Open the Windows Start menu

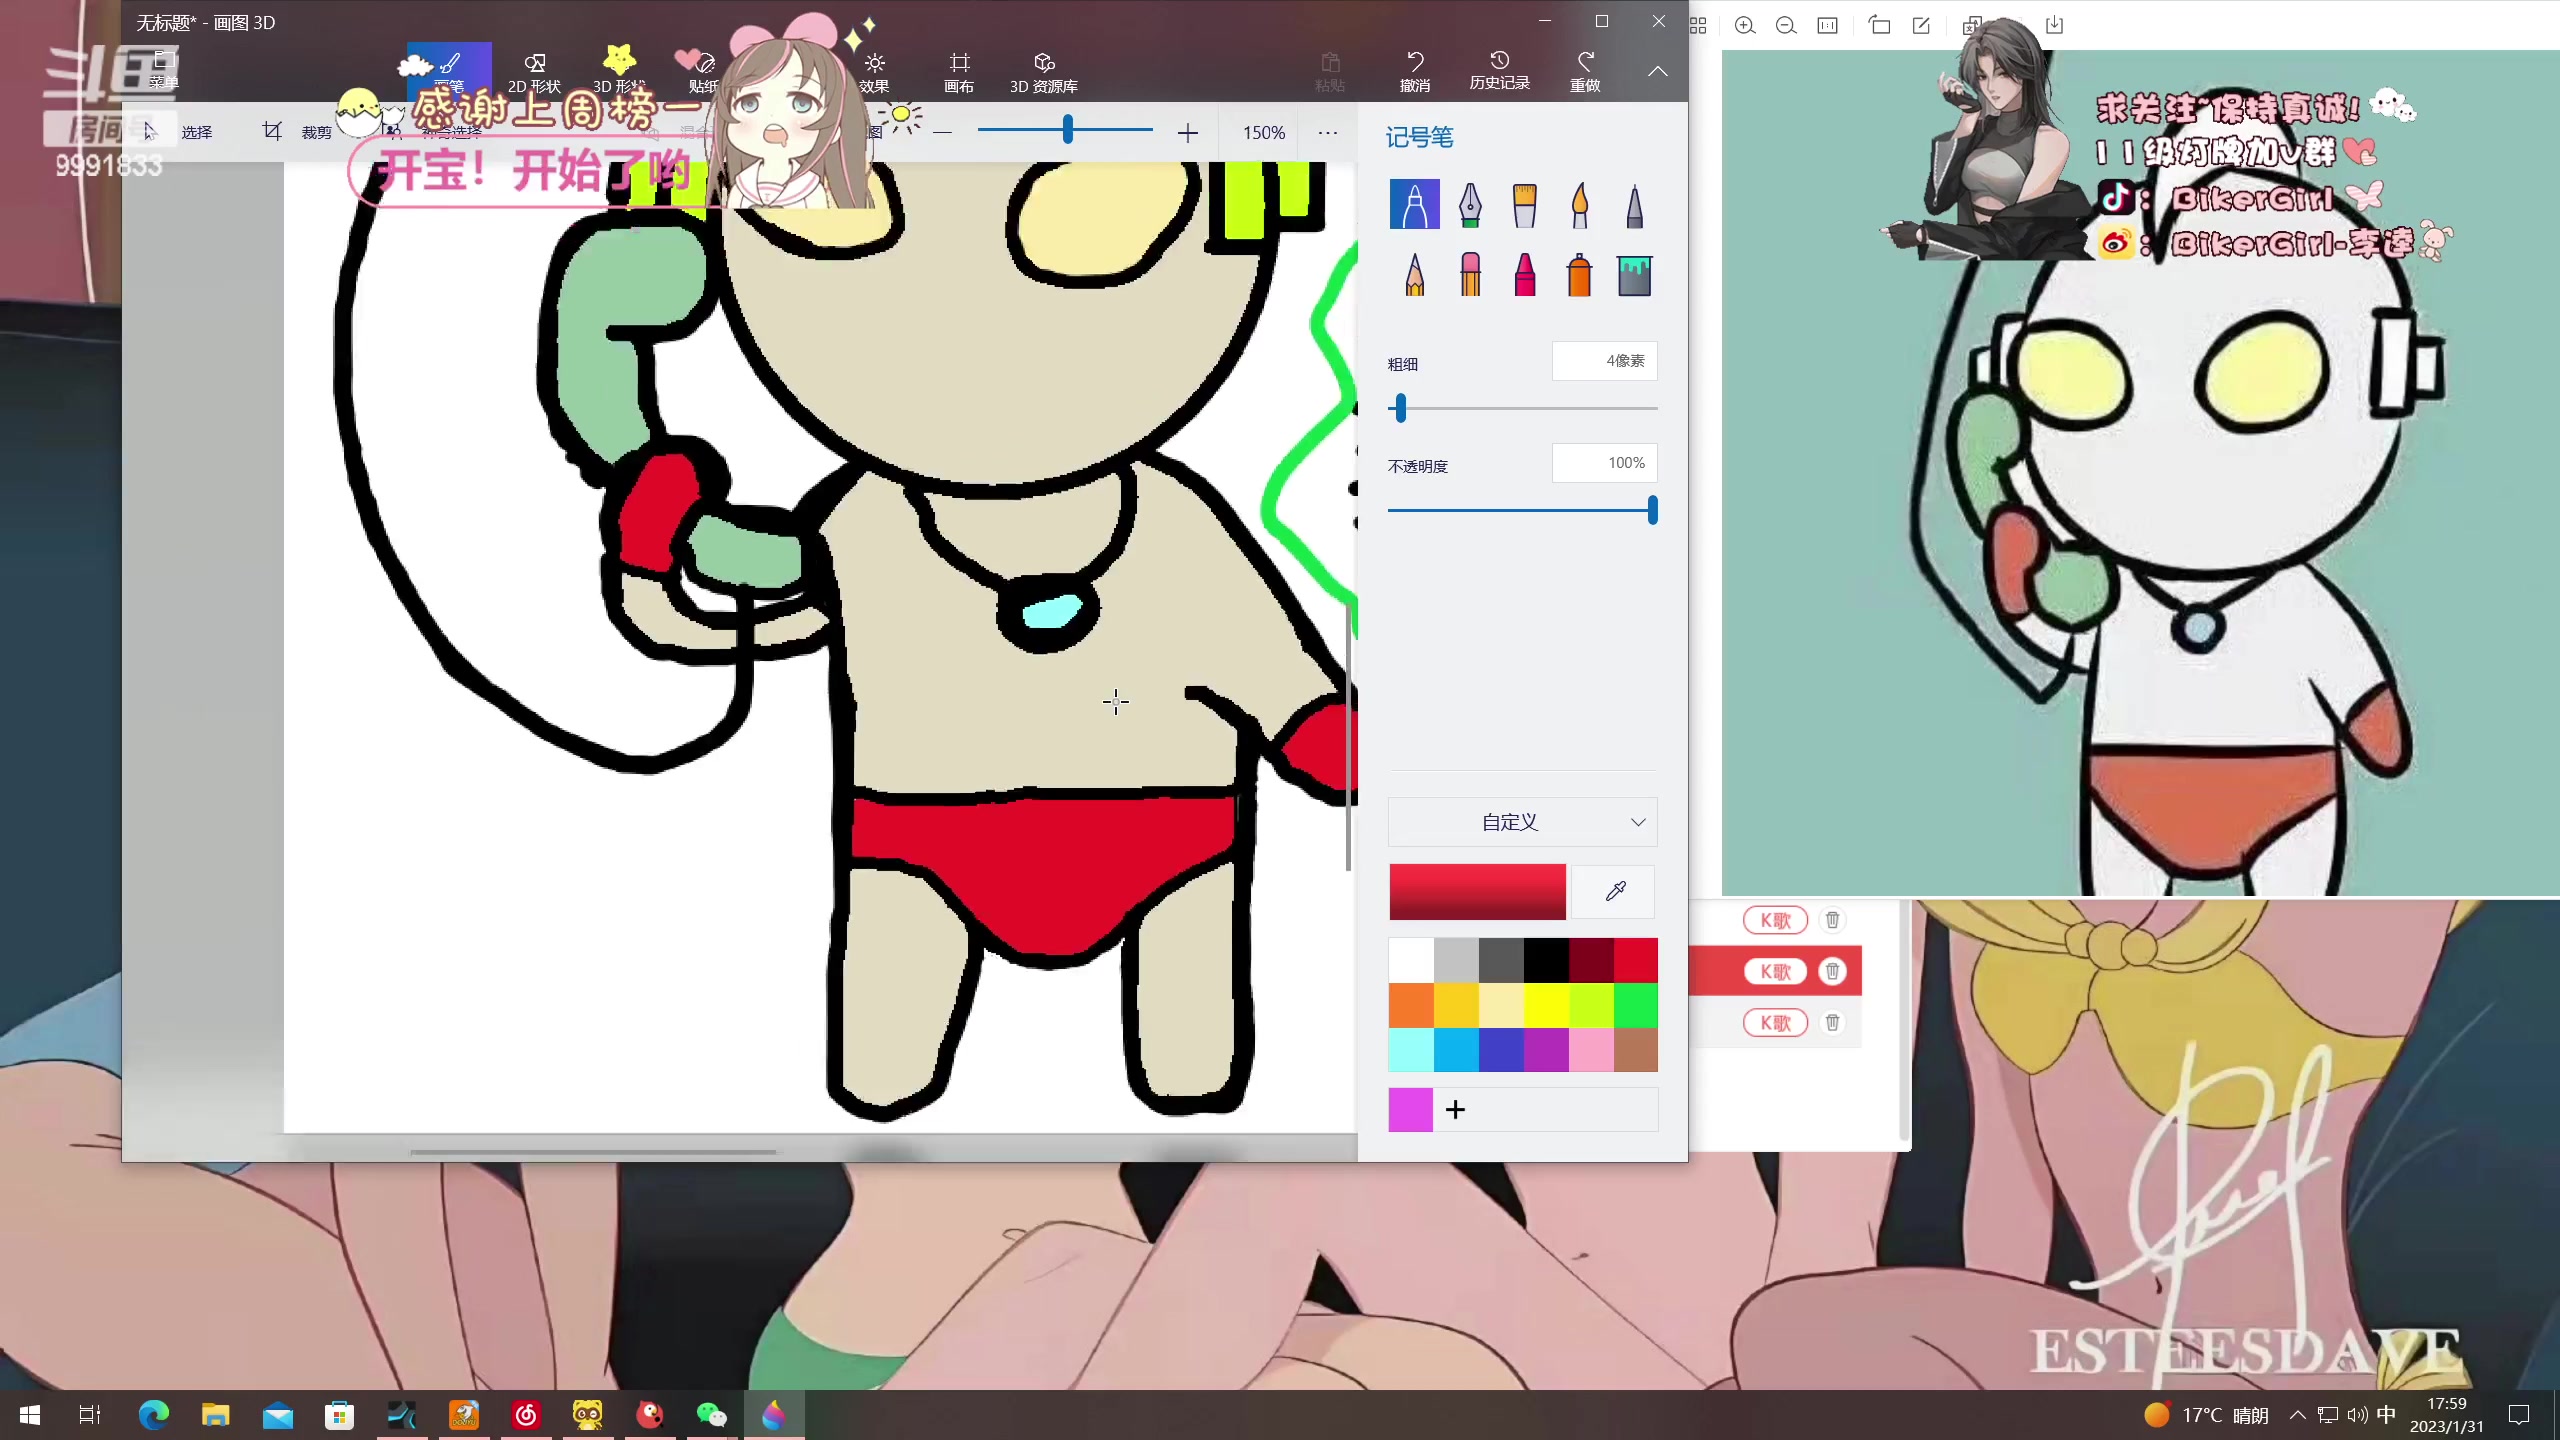[x=30, y=1415]
